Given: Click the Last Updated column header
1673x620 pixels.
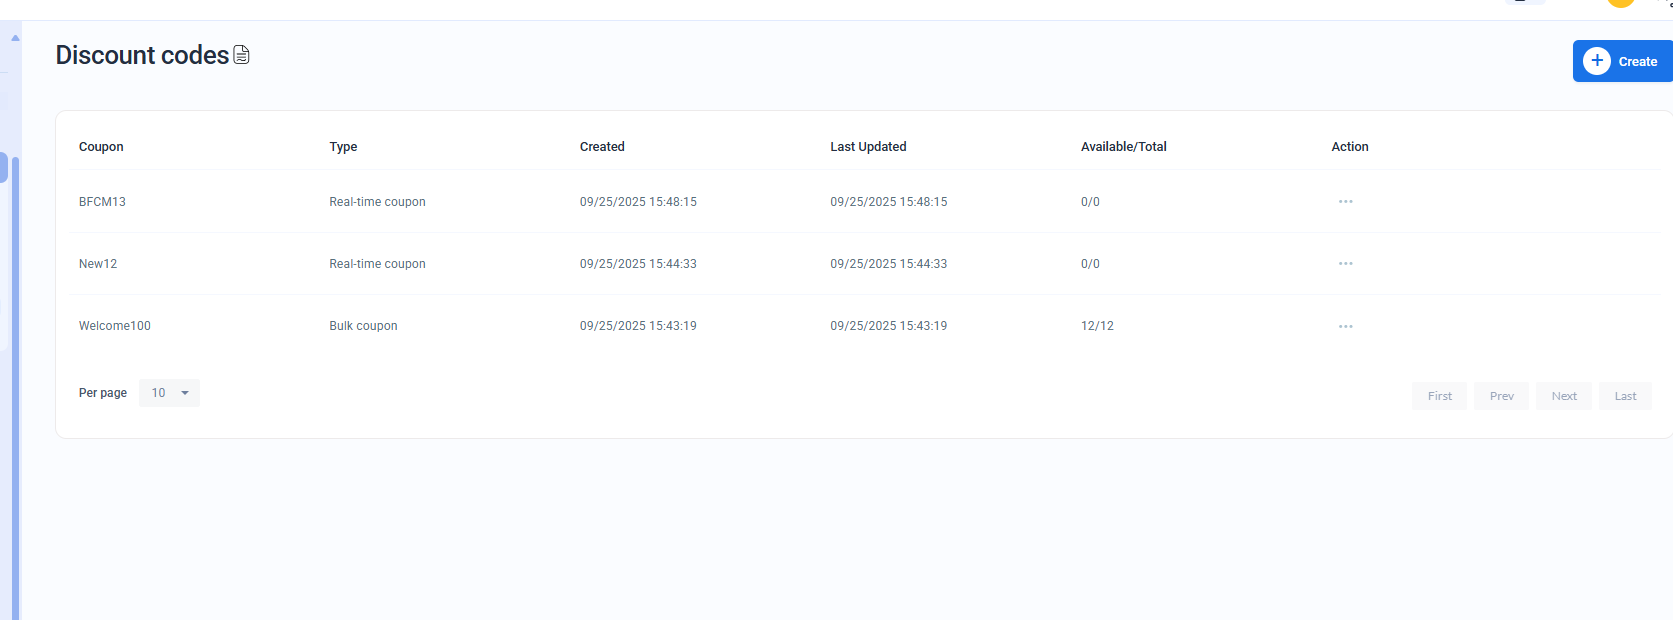Looking at the screenshot, I should point(868,147).
